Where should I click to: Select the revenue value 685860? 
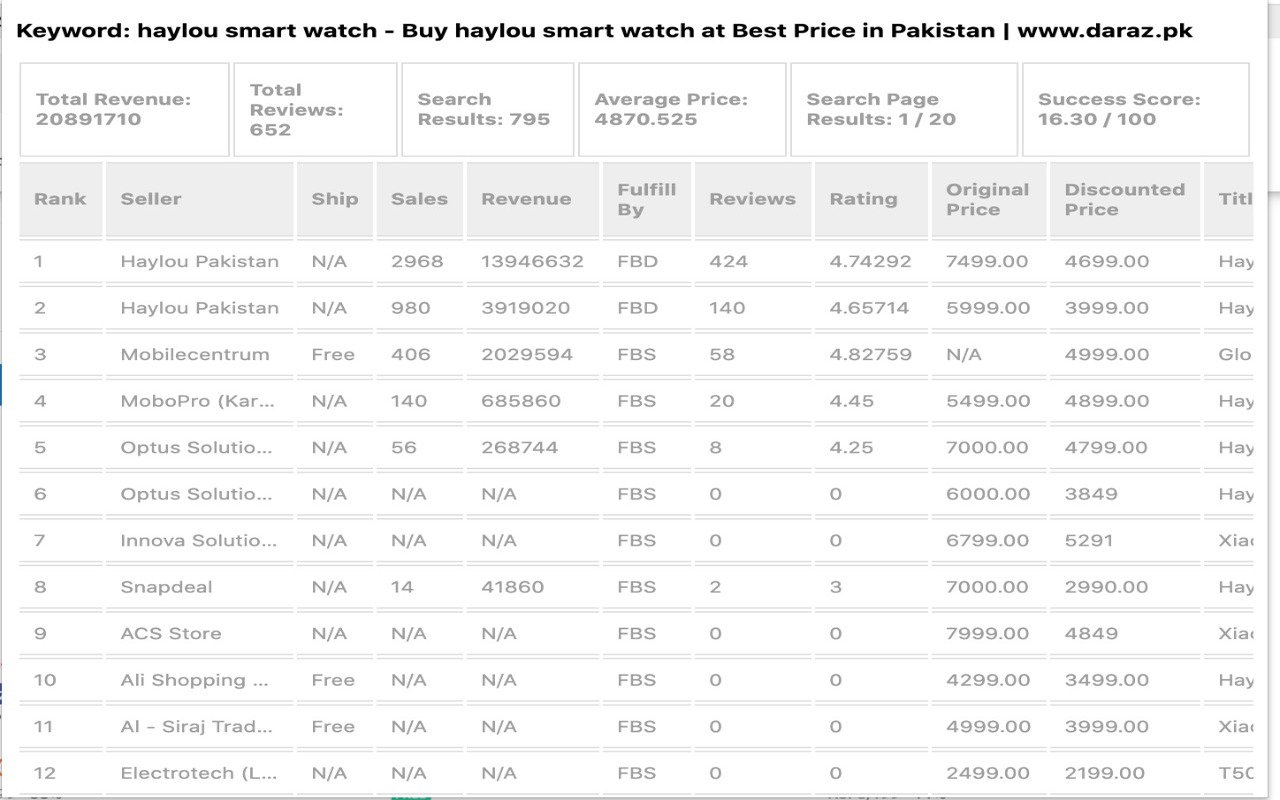pos(521,401)
